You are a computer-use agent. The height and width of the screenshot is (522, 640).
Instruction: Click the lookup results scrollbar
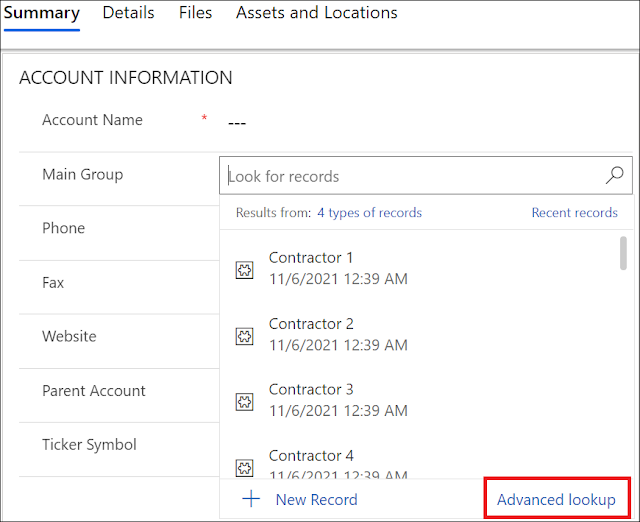[x=624, y=254]
